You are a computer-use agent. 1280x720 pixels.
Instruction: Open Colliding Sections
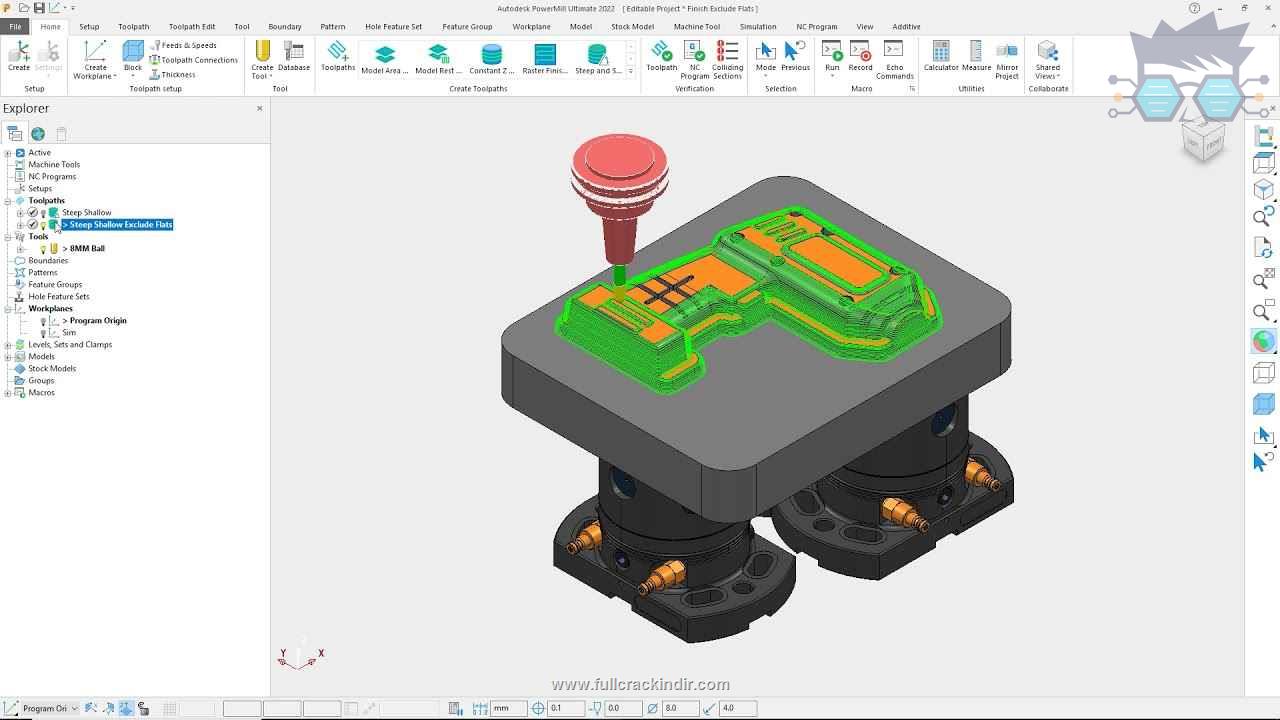pos(728,60)
